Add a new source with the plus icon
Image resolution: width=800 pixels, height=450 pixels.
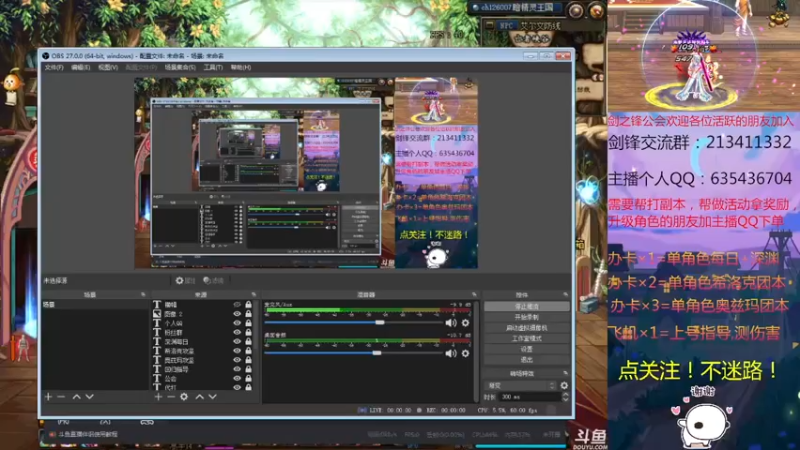coord(158,396)
